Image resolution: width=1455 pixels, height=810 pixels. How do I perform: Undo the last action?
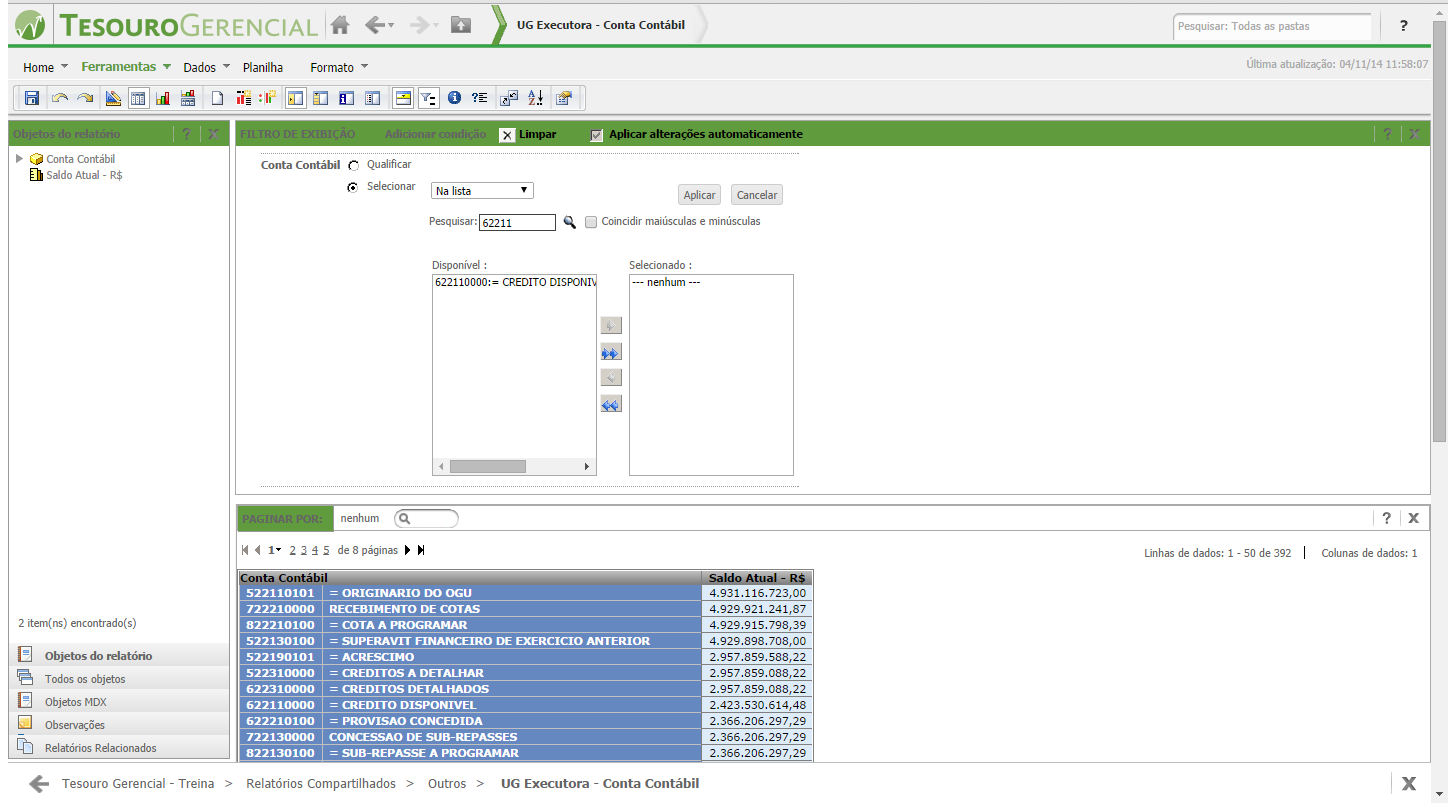tap(59, 98)
